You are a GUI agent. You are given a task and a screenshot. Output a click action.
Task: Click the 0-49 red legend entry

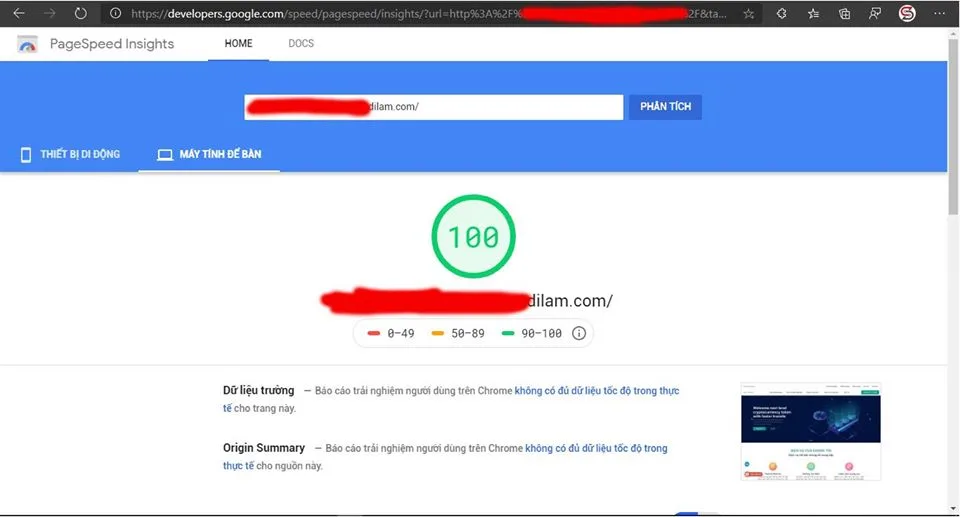tap(391, 333)
